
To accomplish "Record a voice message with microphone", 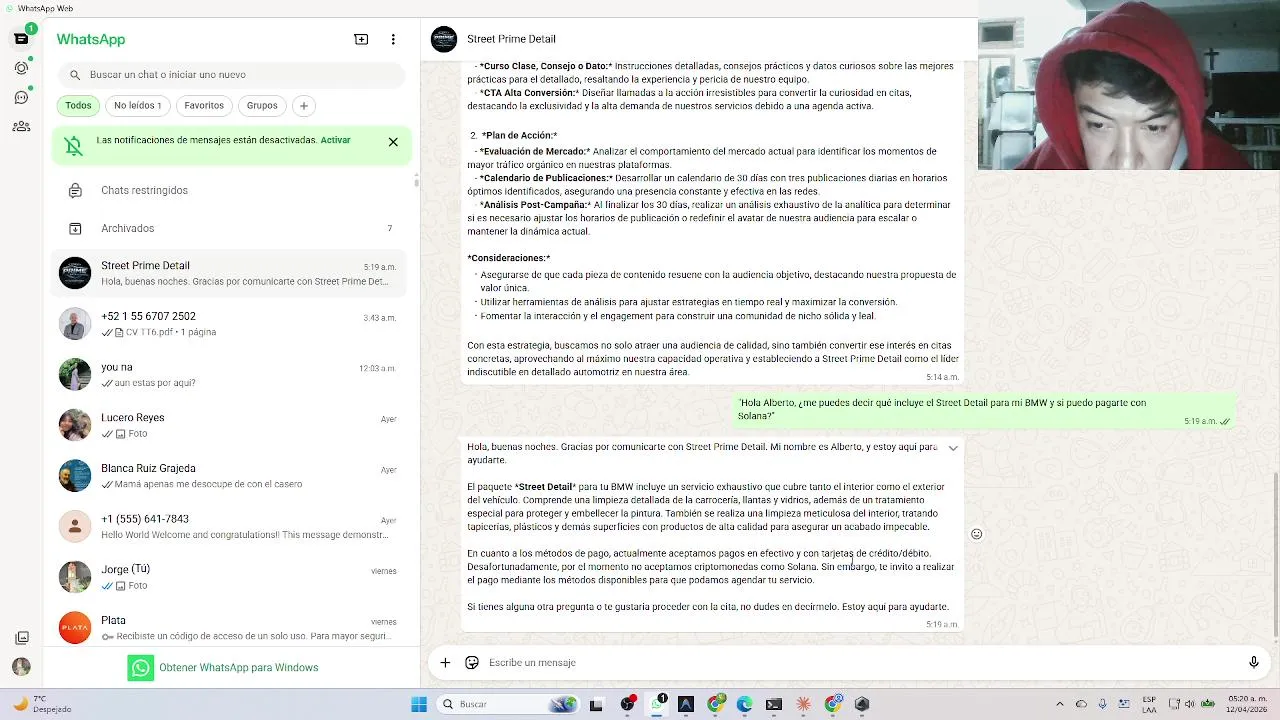I will 1253,662.
